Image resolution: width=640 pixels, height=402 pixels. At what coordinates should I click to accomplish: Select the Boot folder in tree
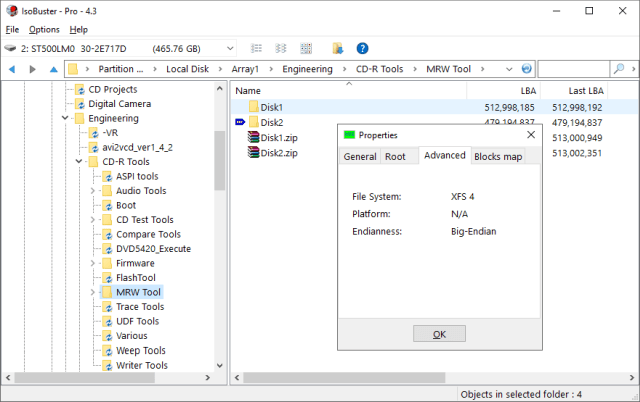pyautogui.click(x=126, y=205)
